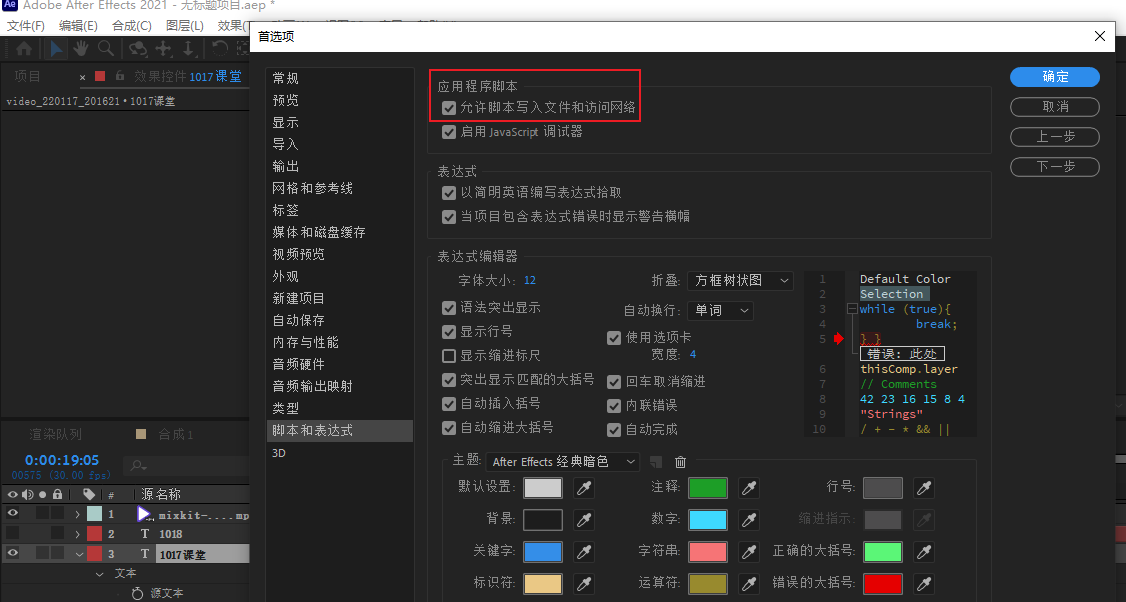
Task: Toggle 以简明英语编写表达式拾取 checkbox
Action: click(x=449, y=193)
